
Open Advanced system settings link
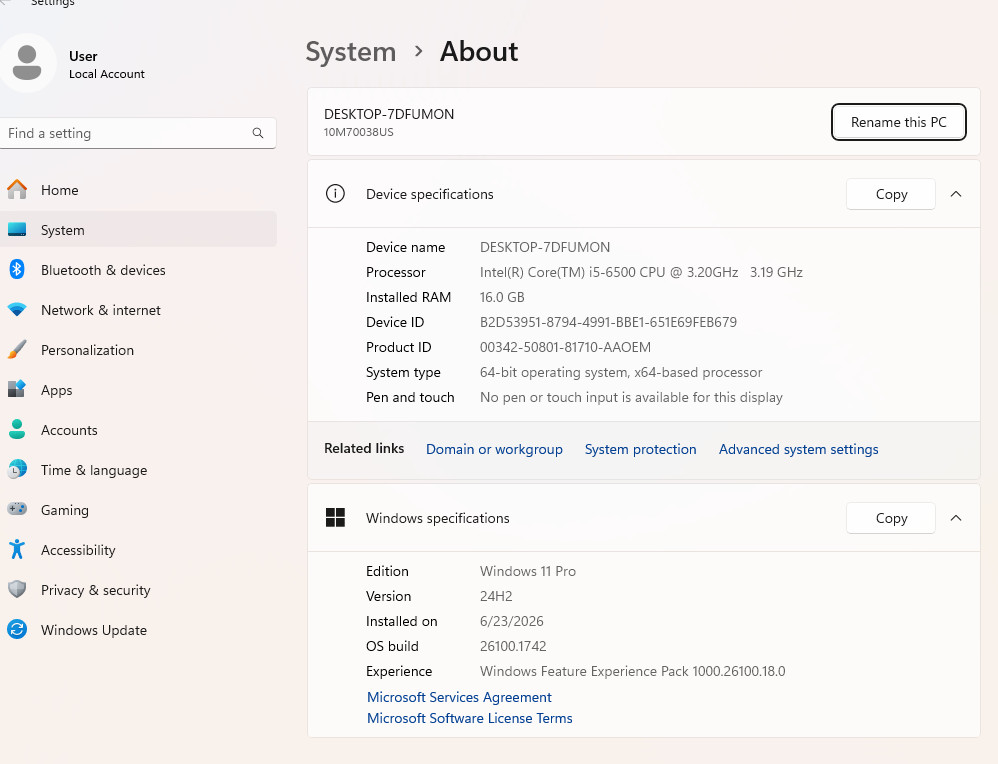pyautogui.click(x=798, y=449)
